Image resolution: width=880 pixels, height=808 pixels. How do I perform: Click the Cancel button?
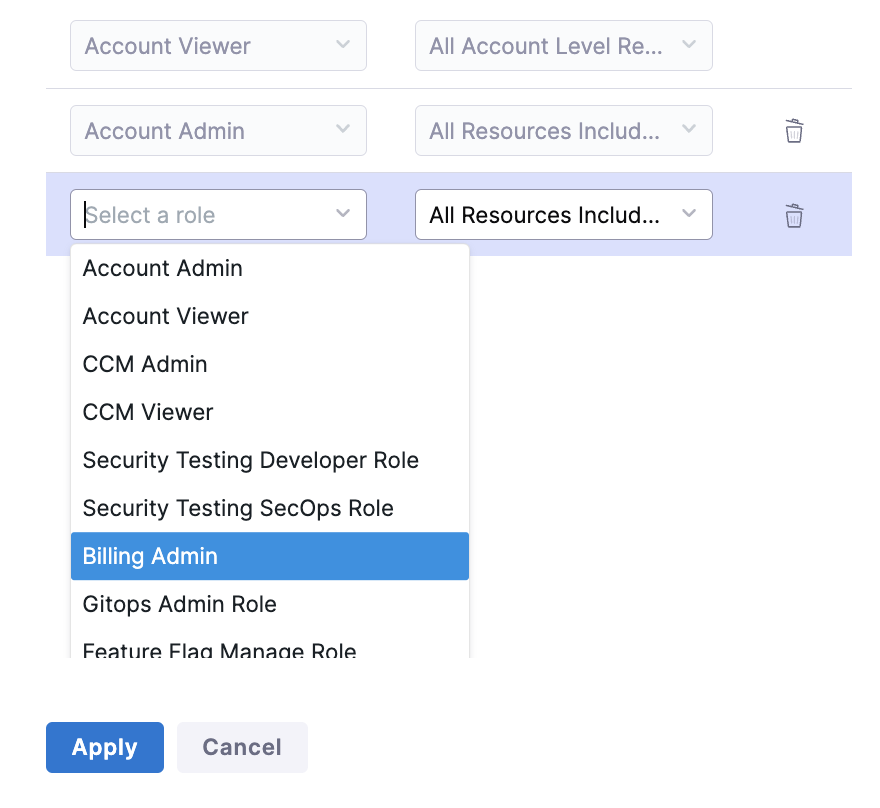[x=242, y=747]
